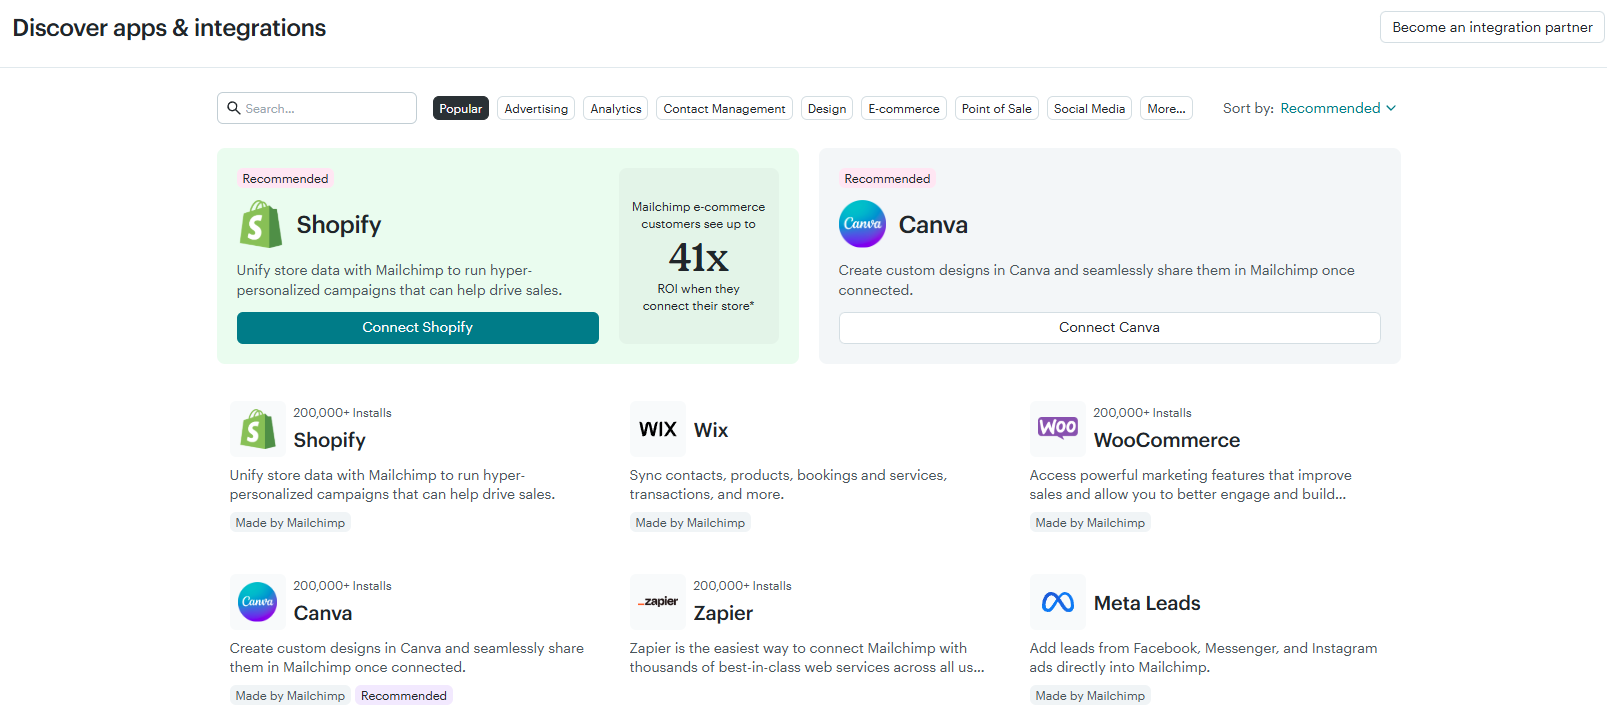Click the Wix description about syncing contacts
1607x719 pixels.
point(788,485)
